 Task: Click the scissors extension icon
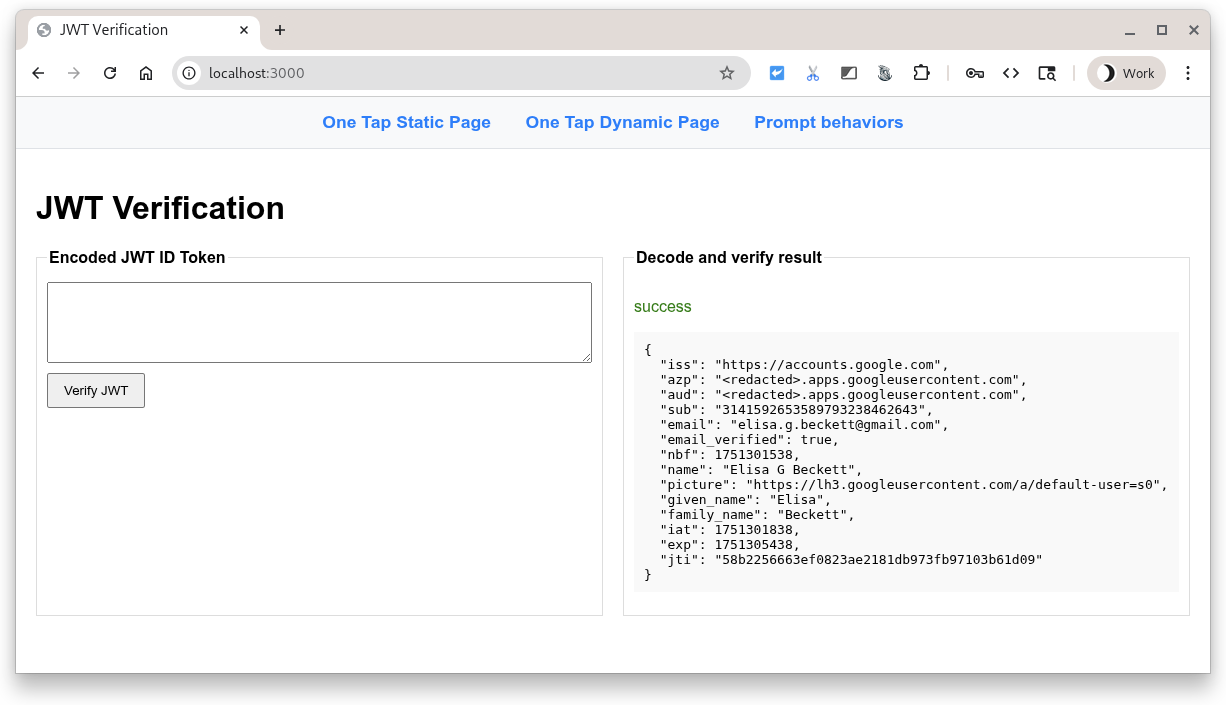click(813, 73)
